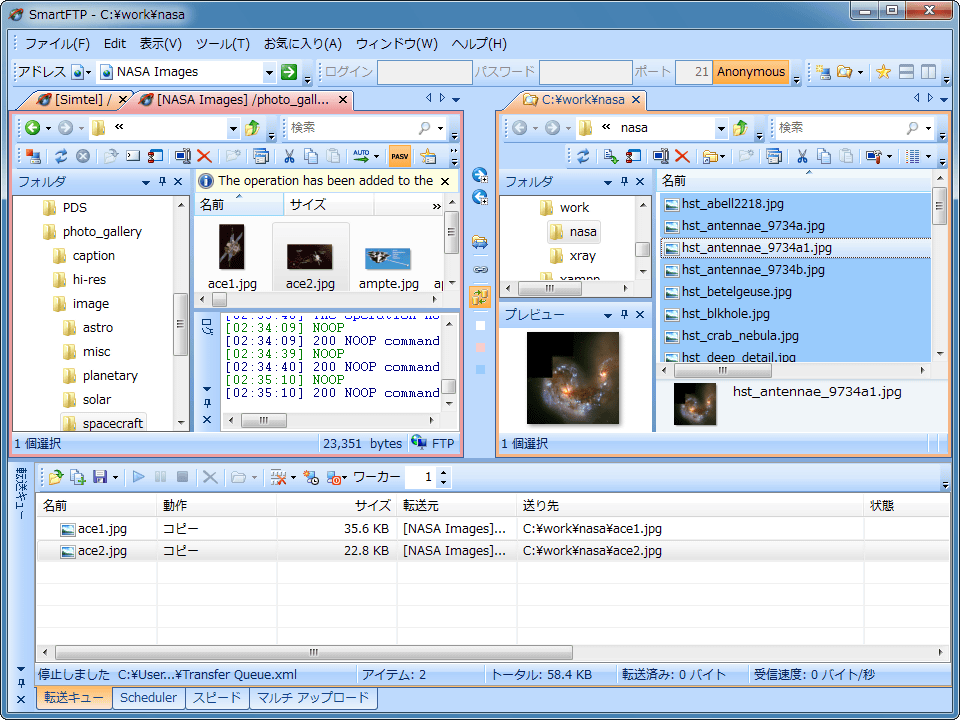This screenshot has width=960, height=720.
Task: Click the scissors cut icon in local toolbar
Action: click(x=801, y=156)
